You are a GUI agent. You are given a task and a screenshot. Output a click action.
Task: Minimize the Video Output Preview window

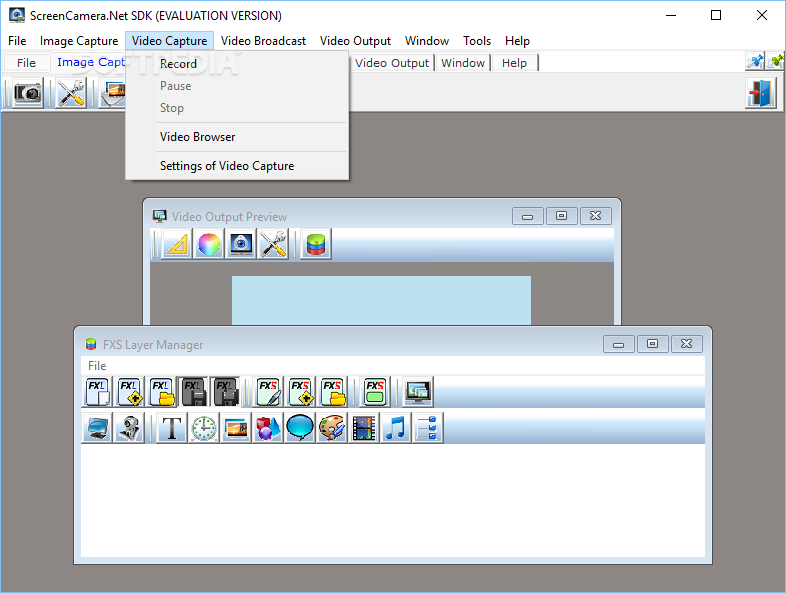click(527, 216)
